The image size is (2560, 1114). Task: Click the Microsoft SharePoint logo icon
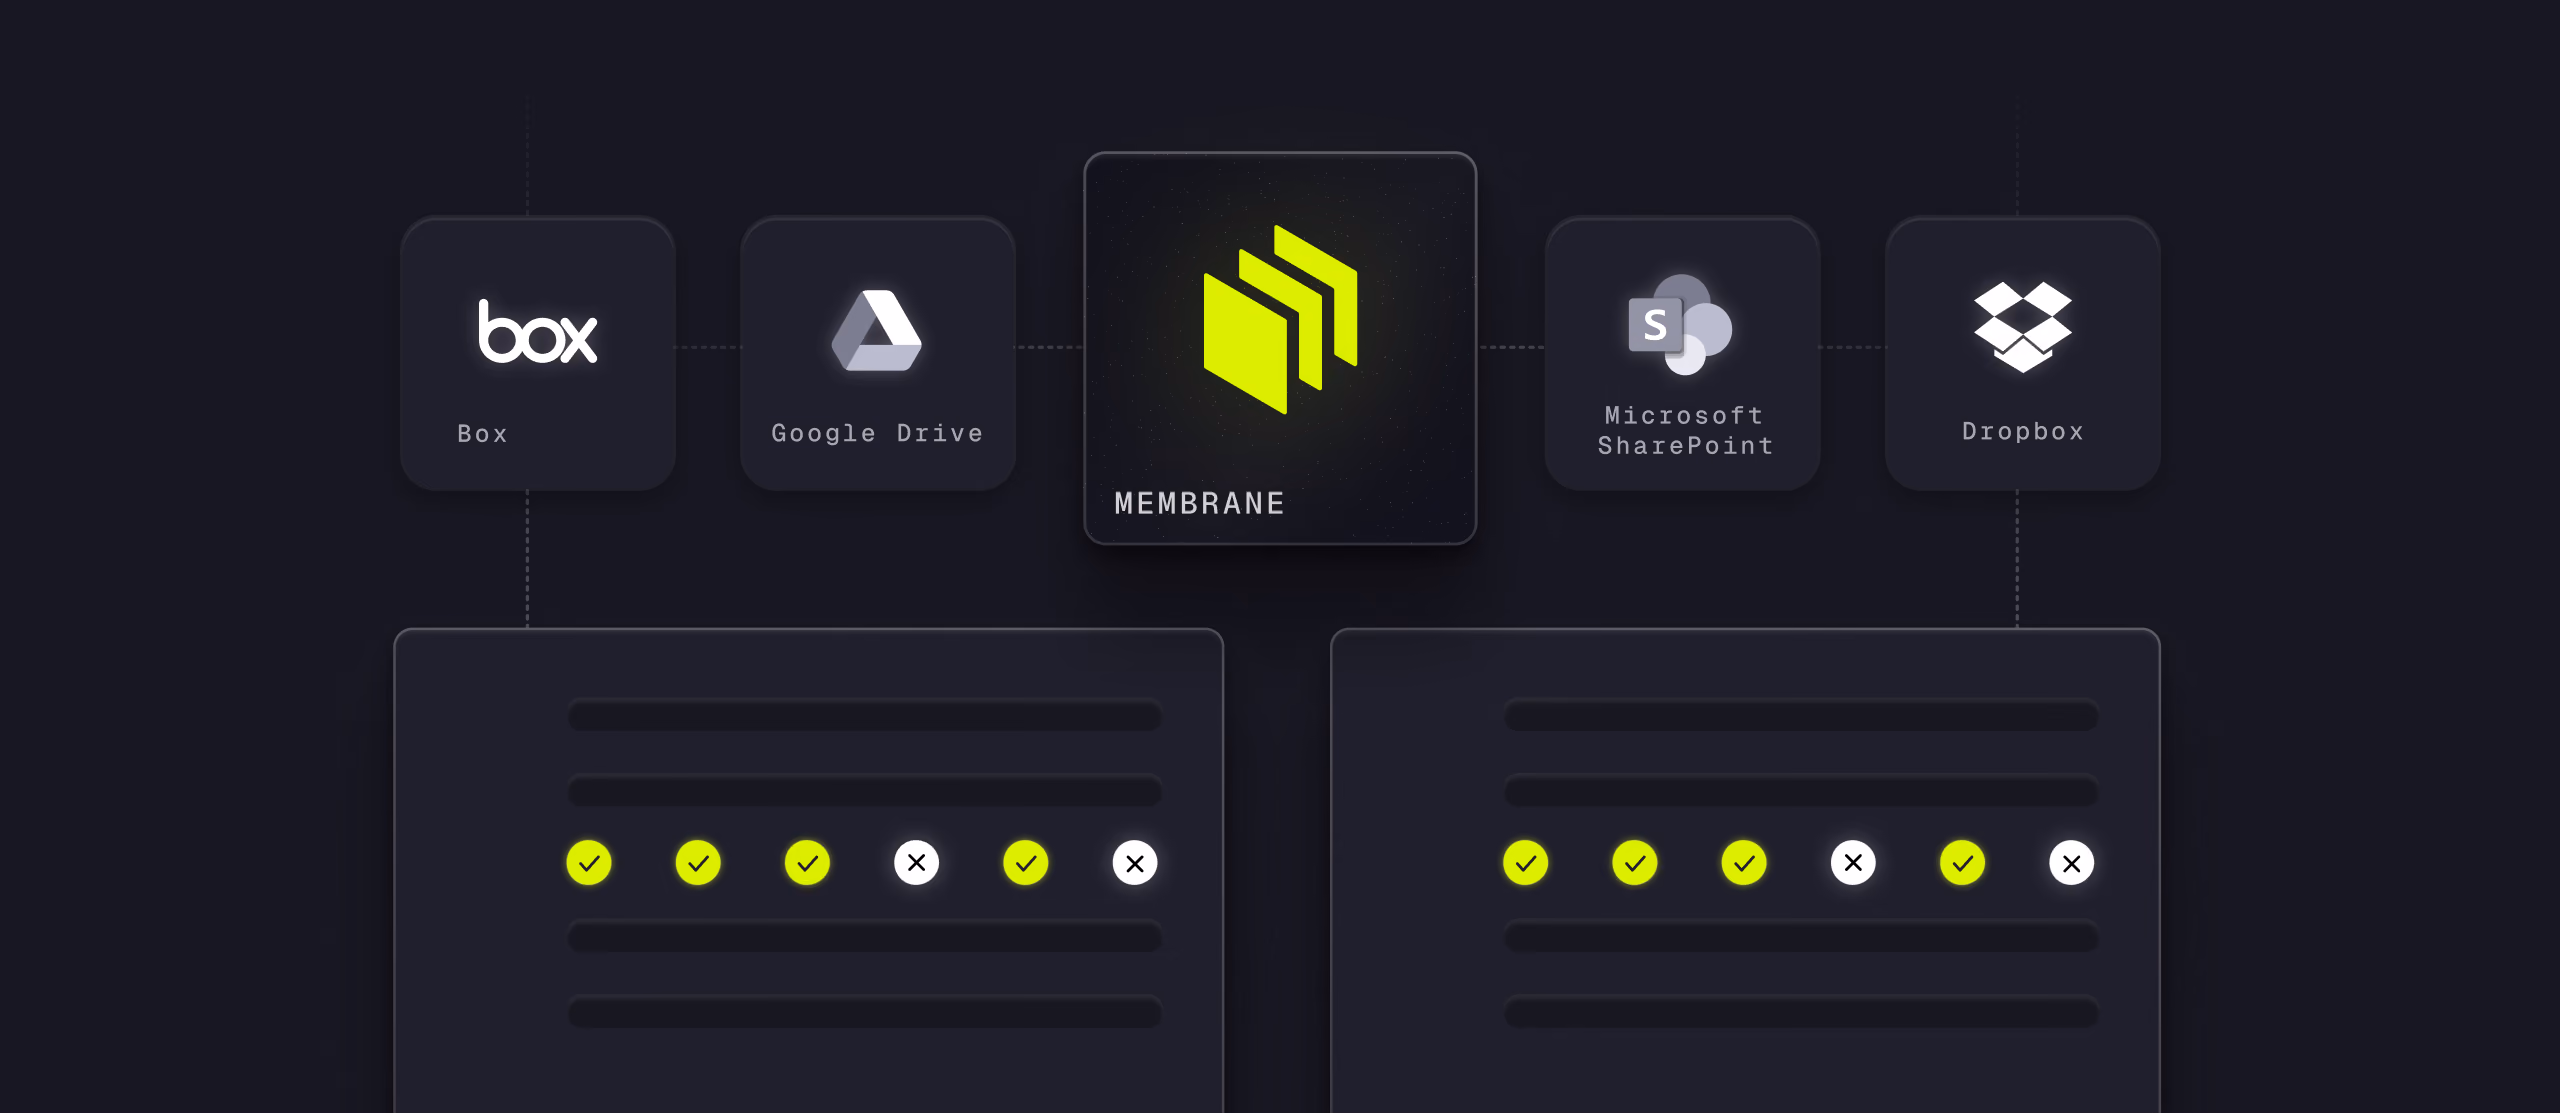(1681, 325)
